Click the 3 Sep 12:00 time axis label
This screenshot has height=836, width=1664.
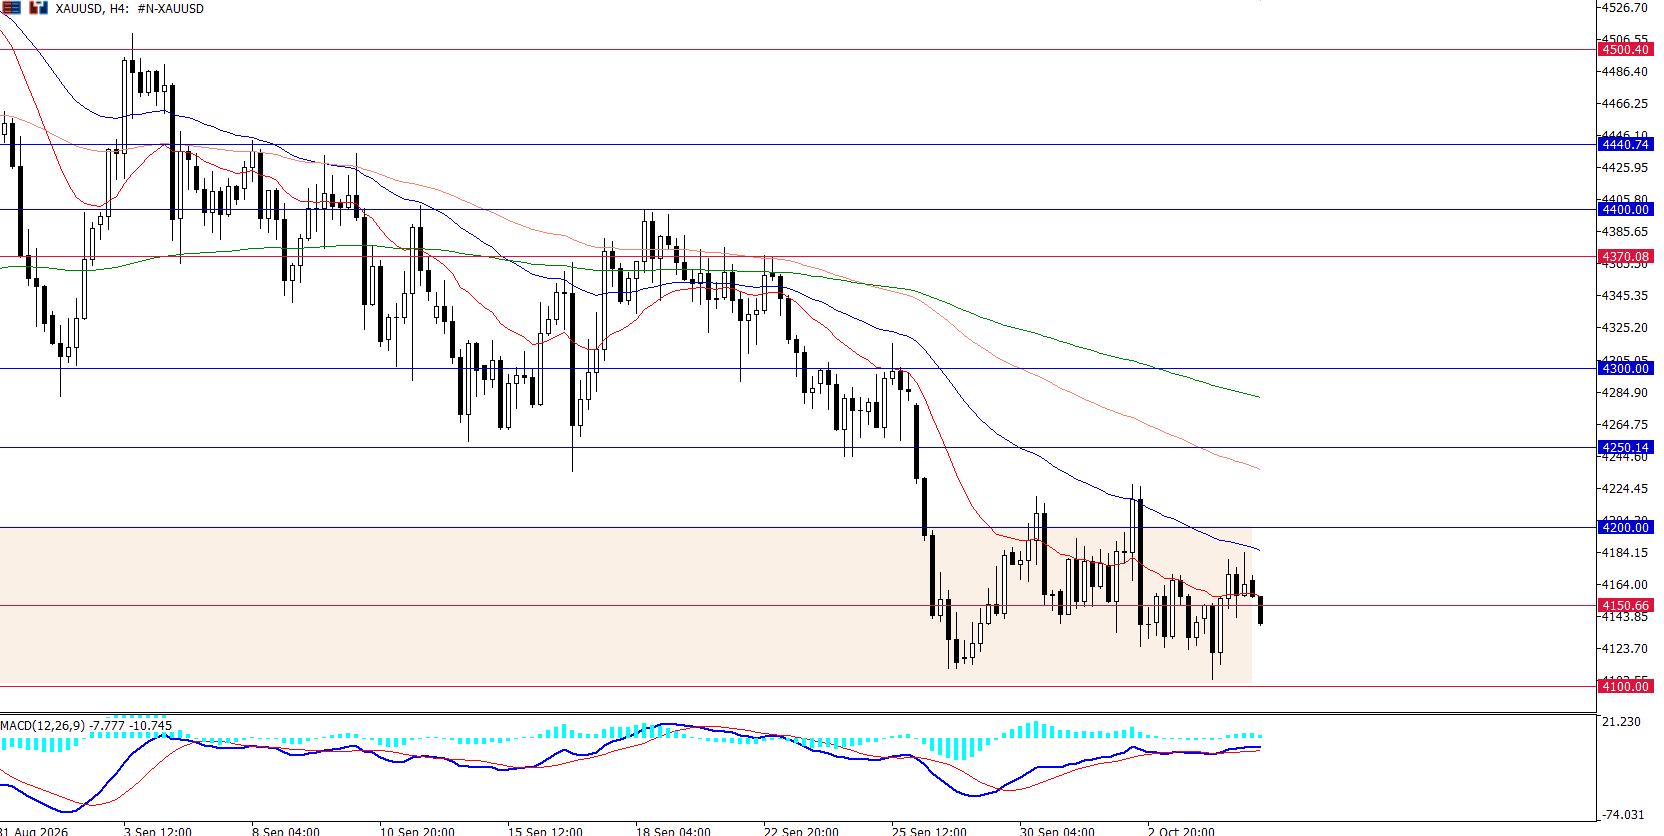tap(158, 830)
